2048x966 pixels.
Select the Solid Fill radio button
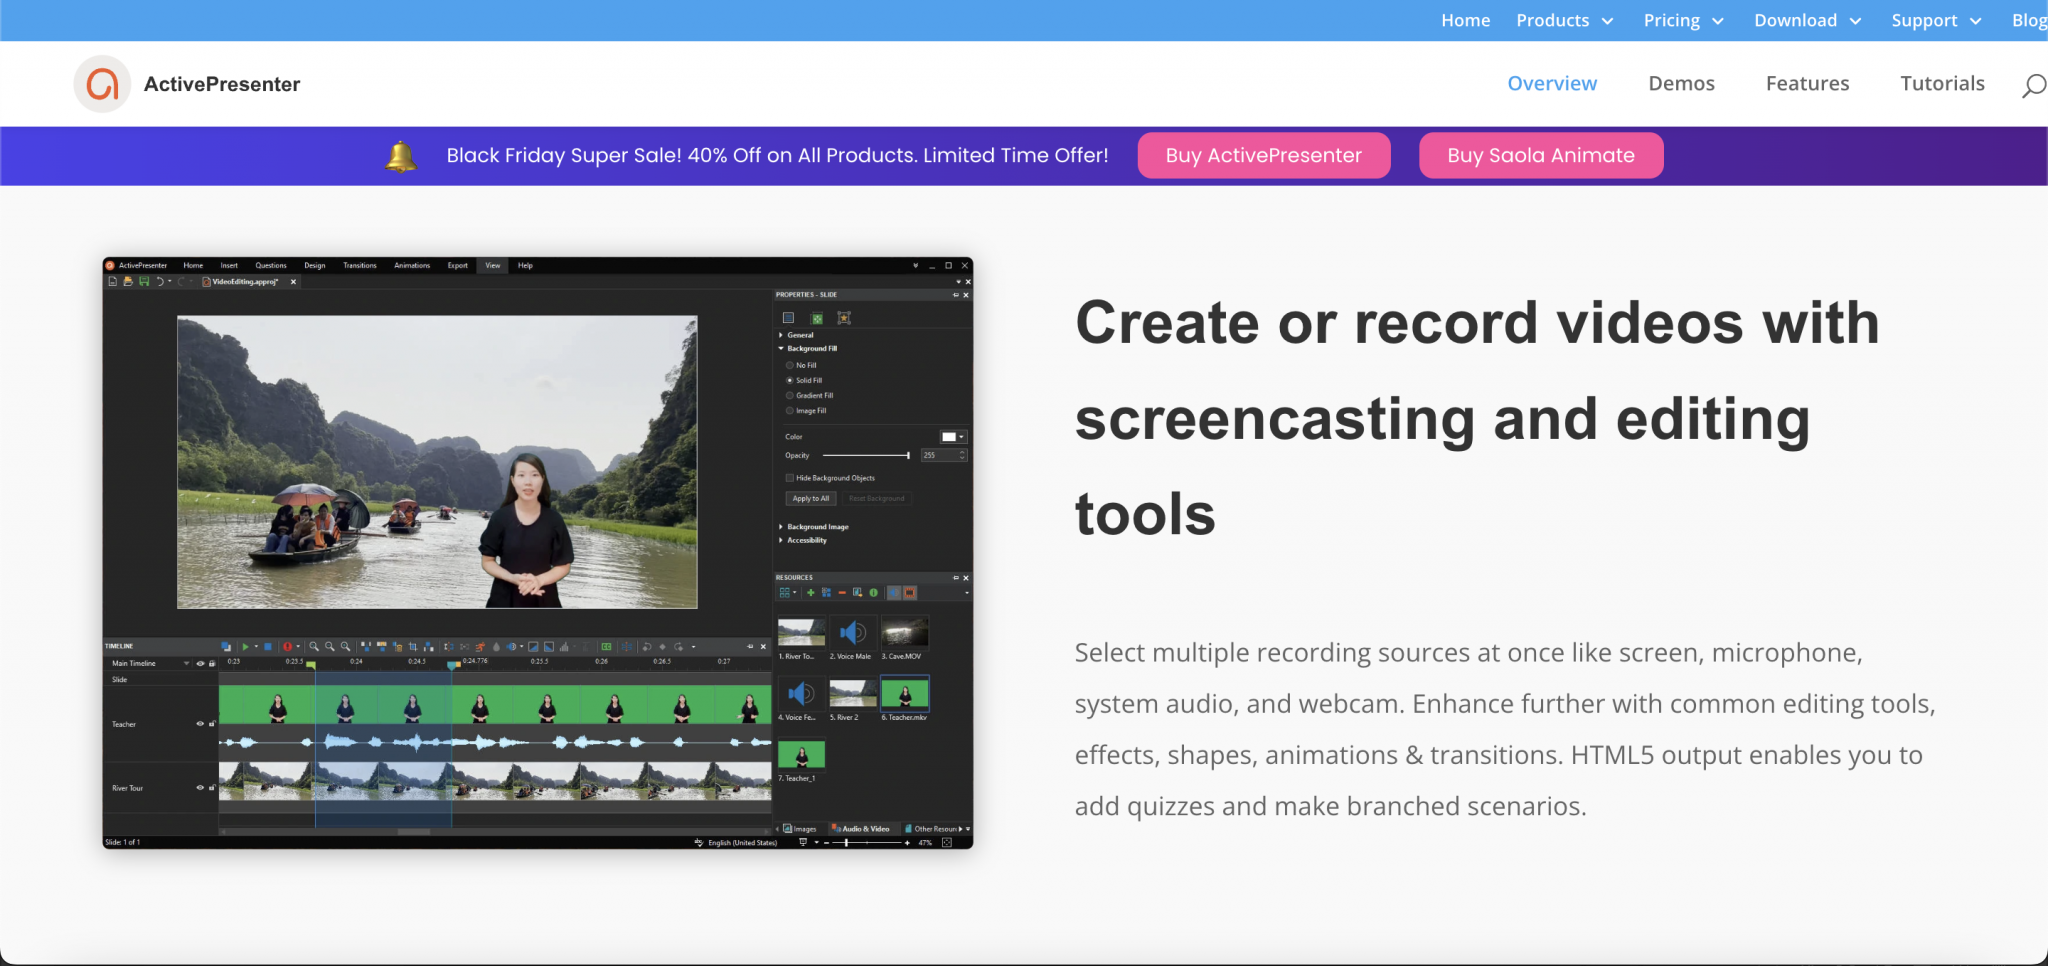tap(790, 381)
